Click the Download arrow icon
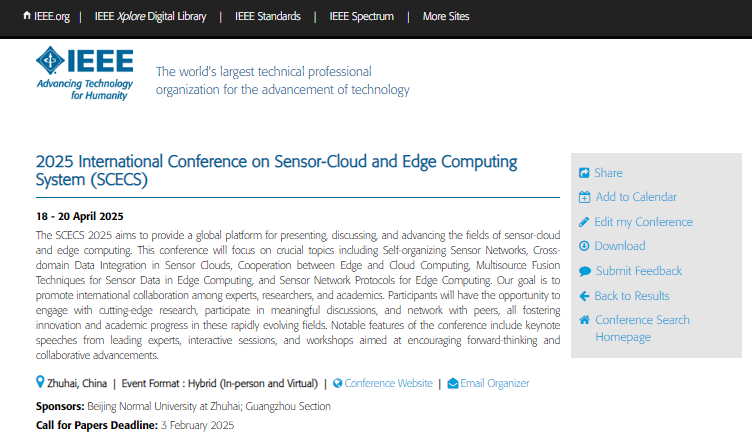 [x=584, y=246]
